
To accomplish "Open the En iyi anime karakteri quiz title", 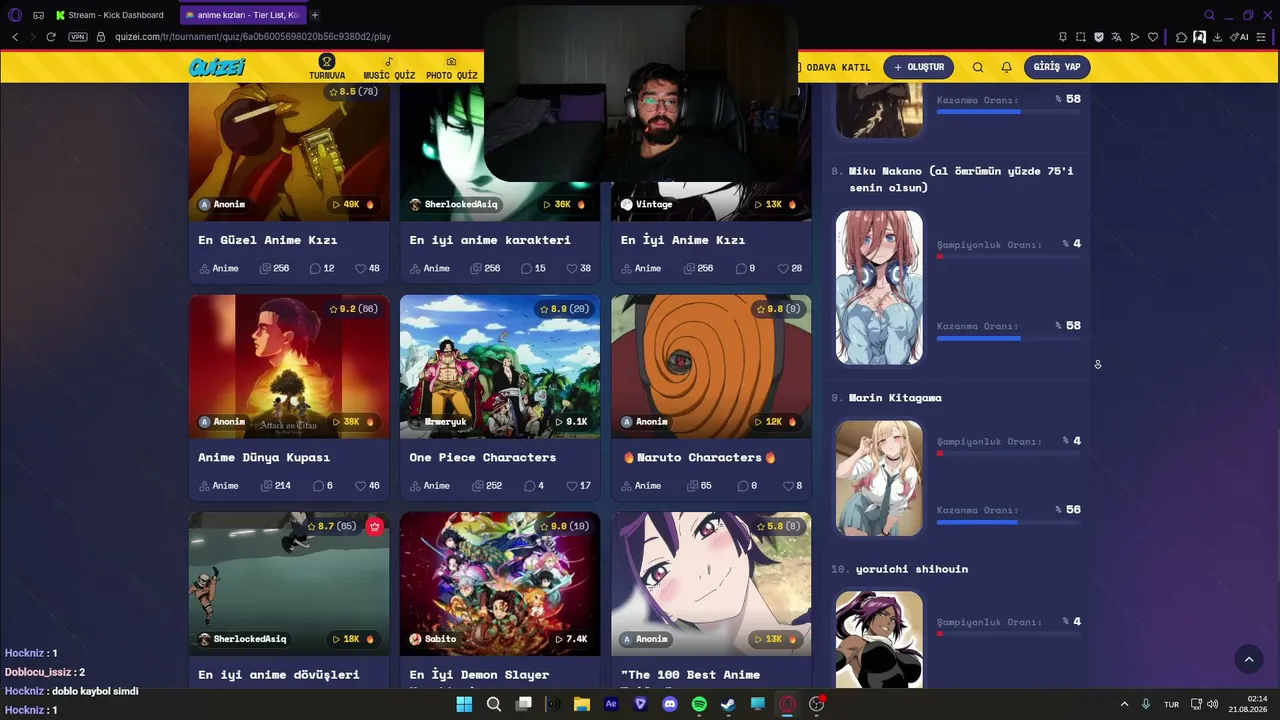I will click(490, 240).
